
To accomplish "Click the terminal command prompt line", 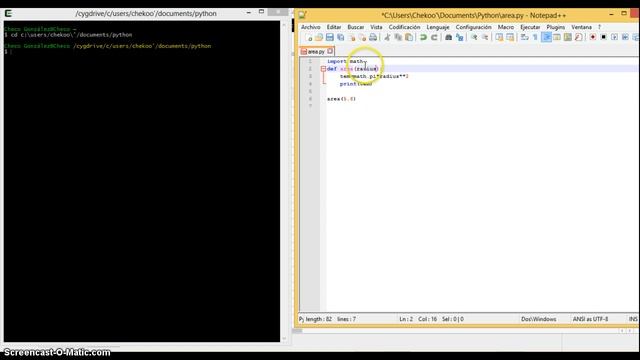I will click(x=8, y=52).
